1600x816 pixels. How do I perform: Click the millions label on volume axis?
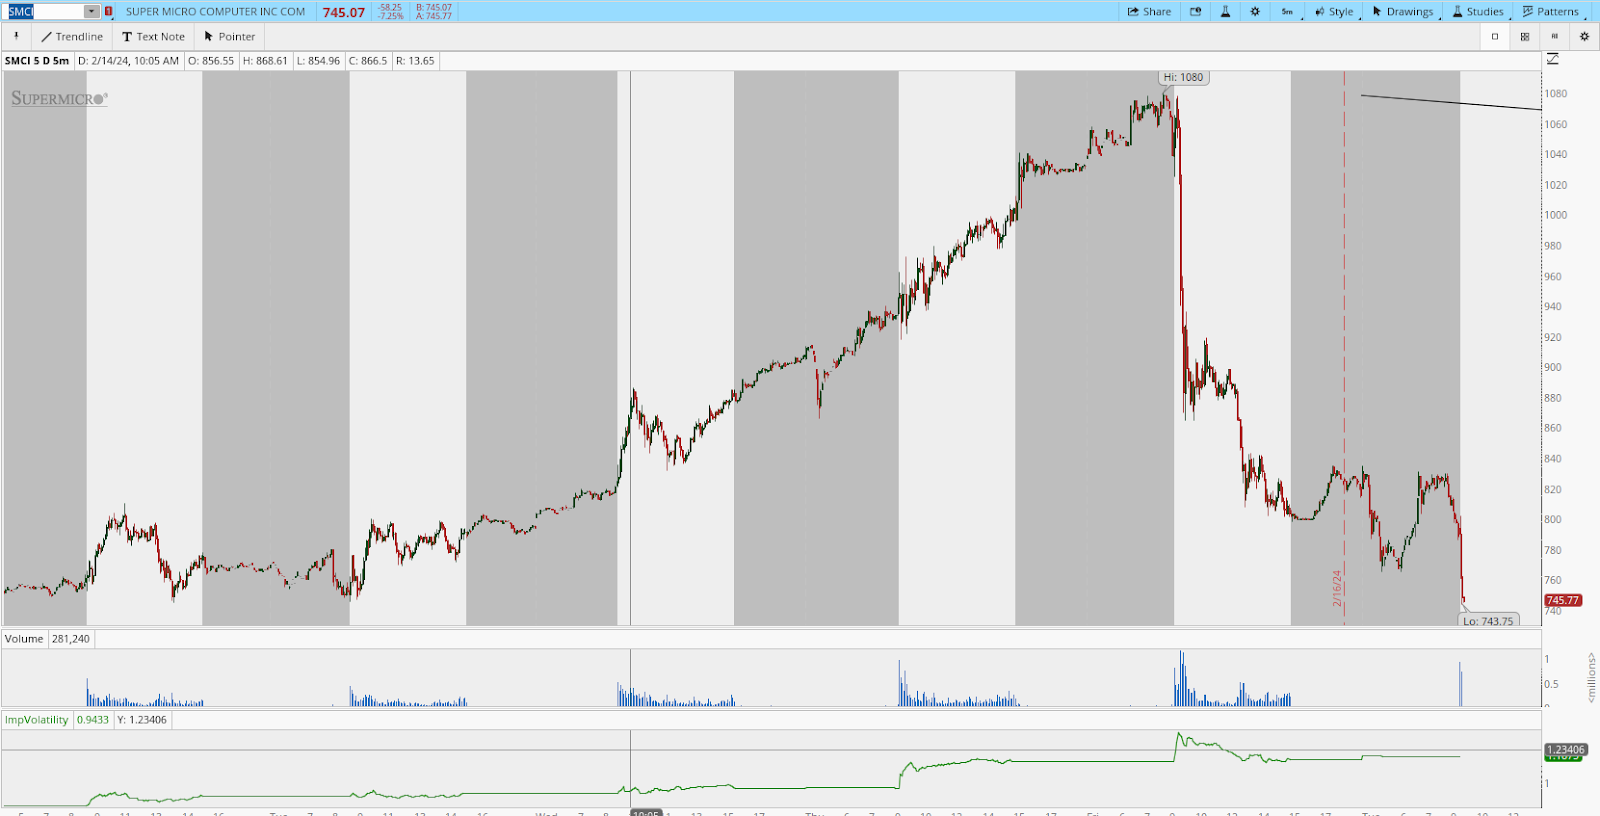(1591, 677)
